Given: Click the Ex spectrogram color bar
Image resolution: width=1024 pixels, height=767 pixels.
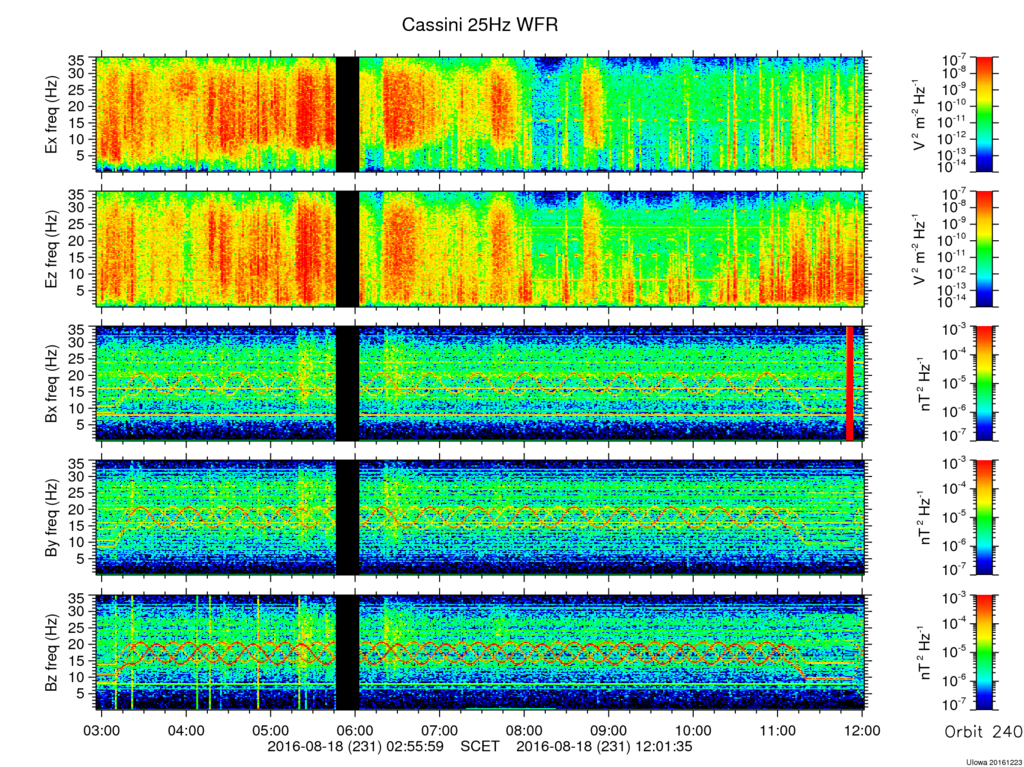Looking at the screenshot, I should coord(984,114).
